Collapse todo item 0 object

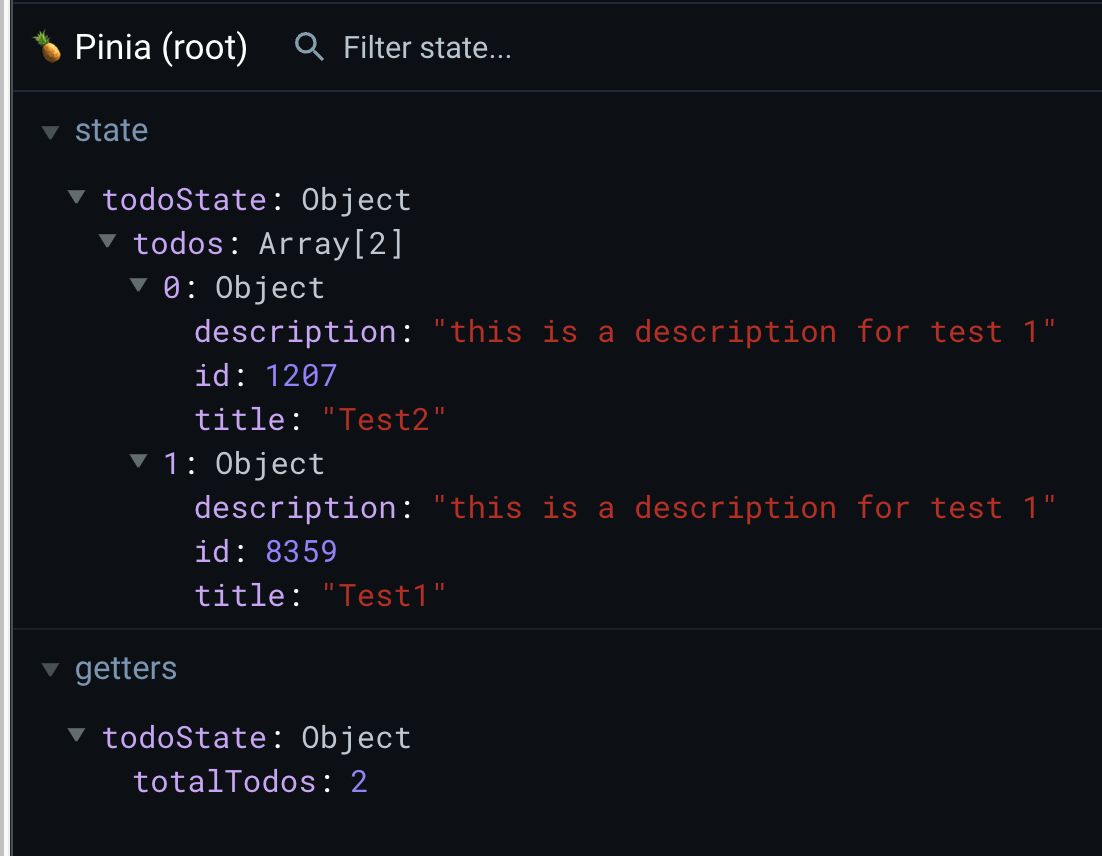(137, 284)
